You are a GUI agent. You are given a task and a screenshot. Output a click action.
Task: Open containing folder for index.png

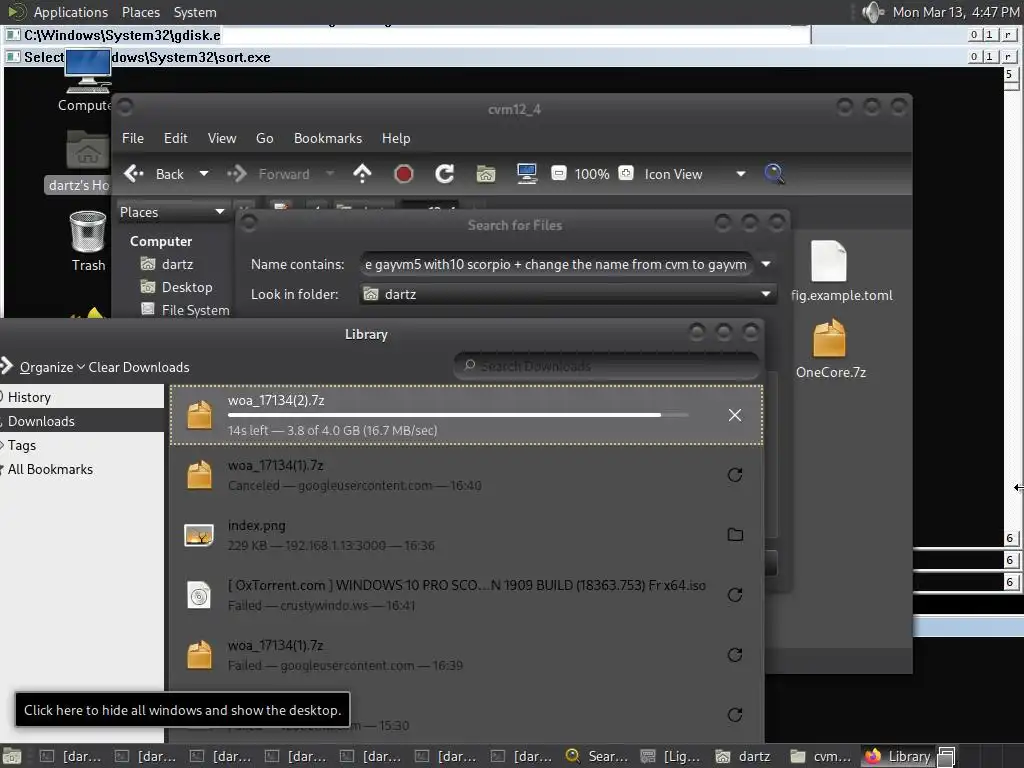click(735, 535)
